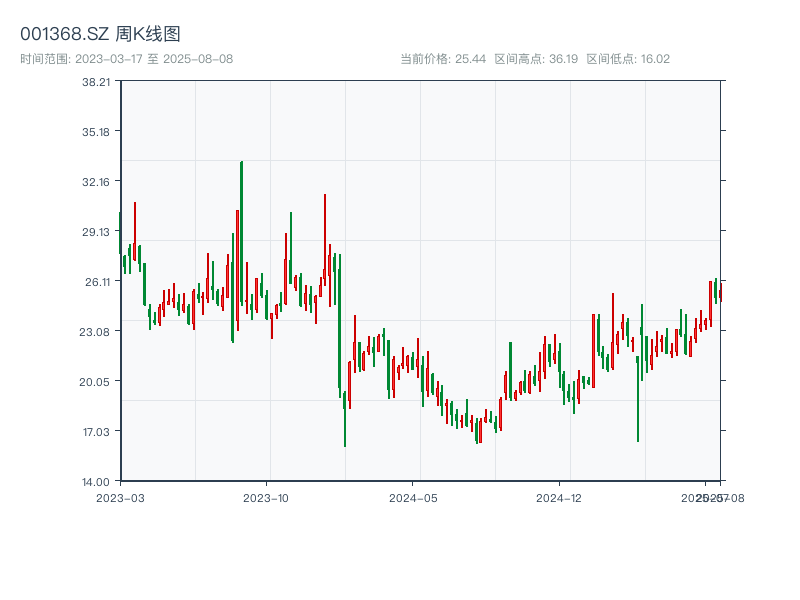Click the y-axis value 35.18
Screen dimensions: 800x600
[x=96, y=132]
